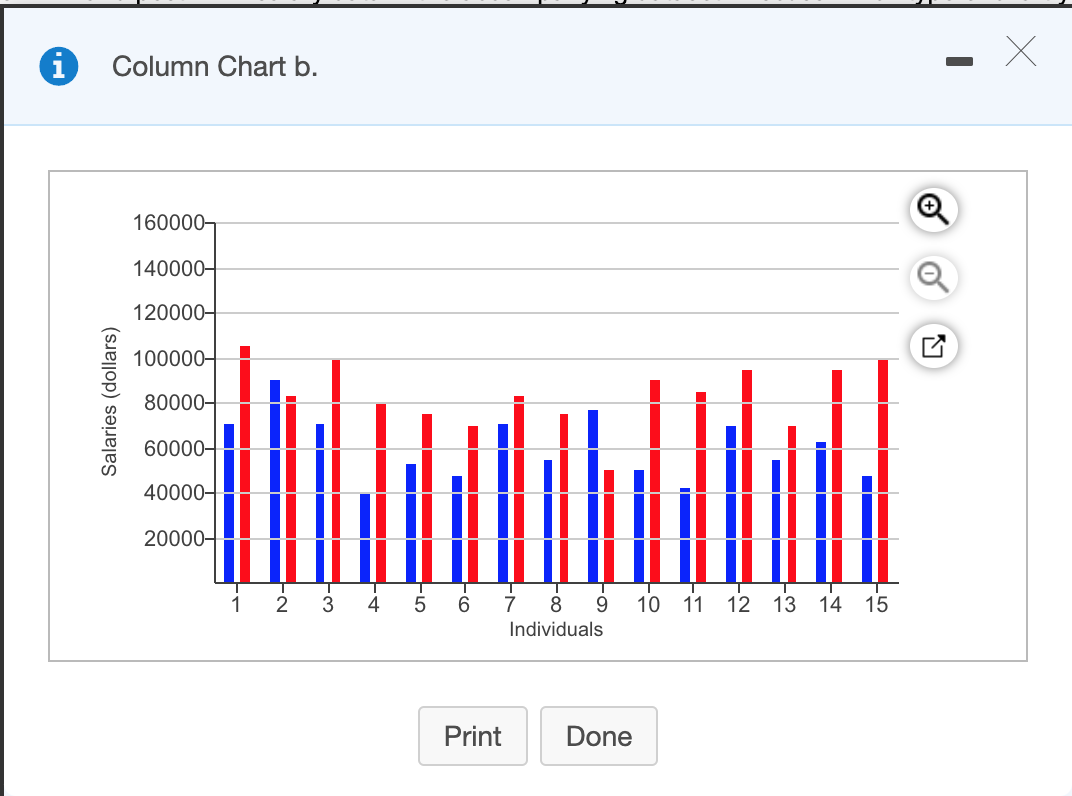Zoom out on the chart
1072x796 pixels.
click(932, 278)
